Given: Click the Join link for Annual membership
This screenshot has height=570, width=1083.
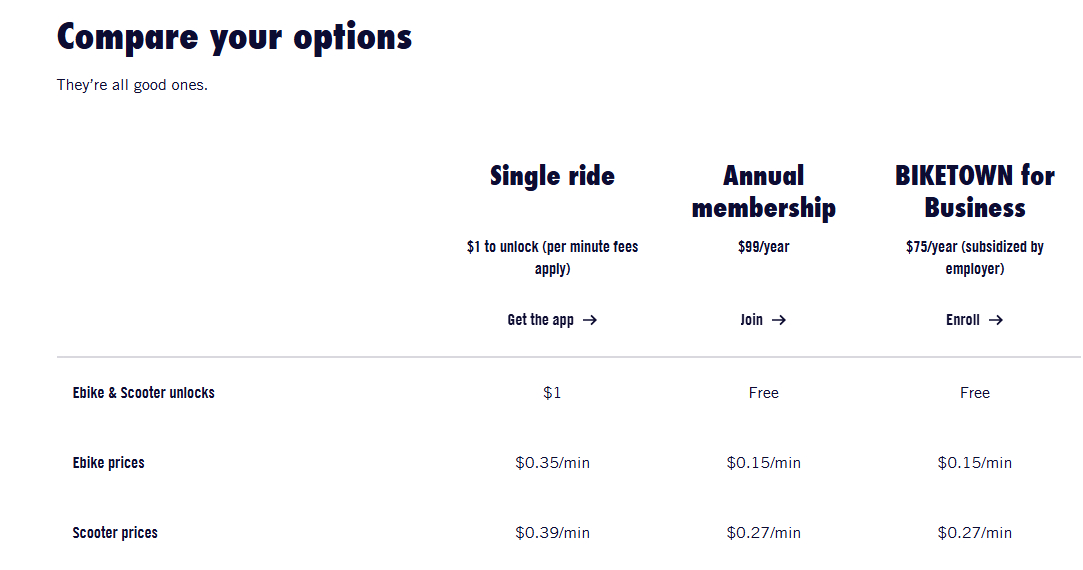Looking at the screenshot, I should 752,320.
